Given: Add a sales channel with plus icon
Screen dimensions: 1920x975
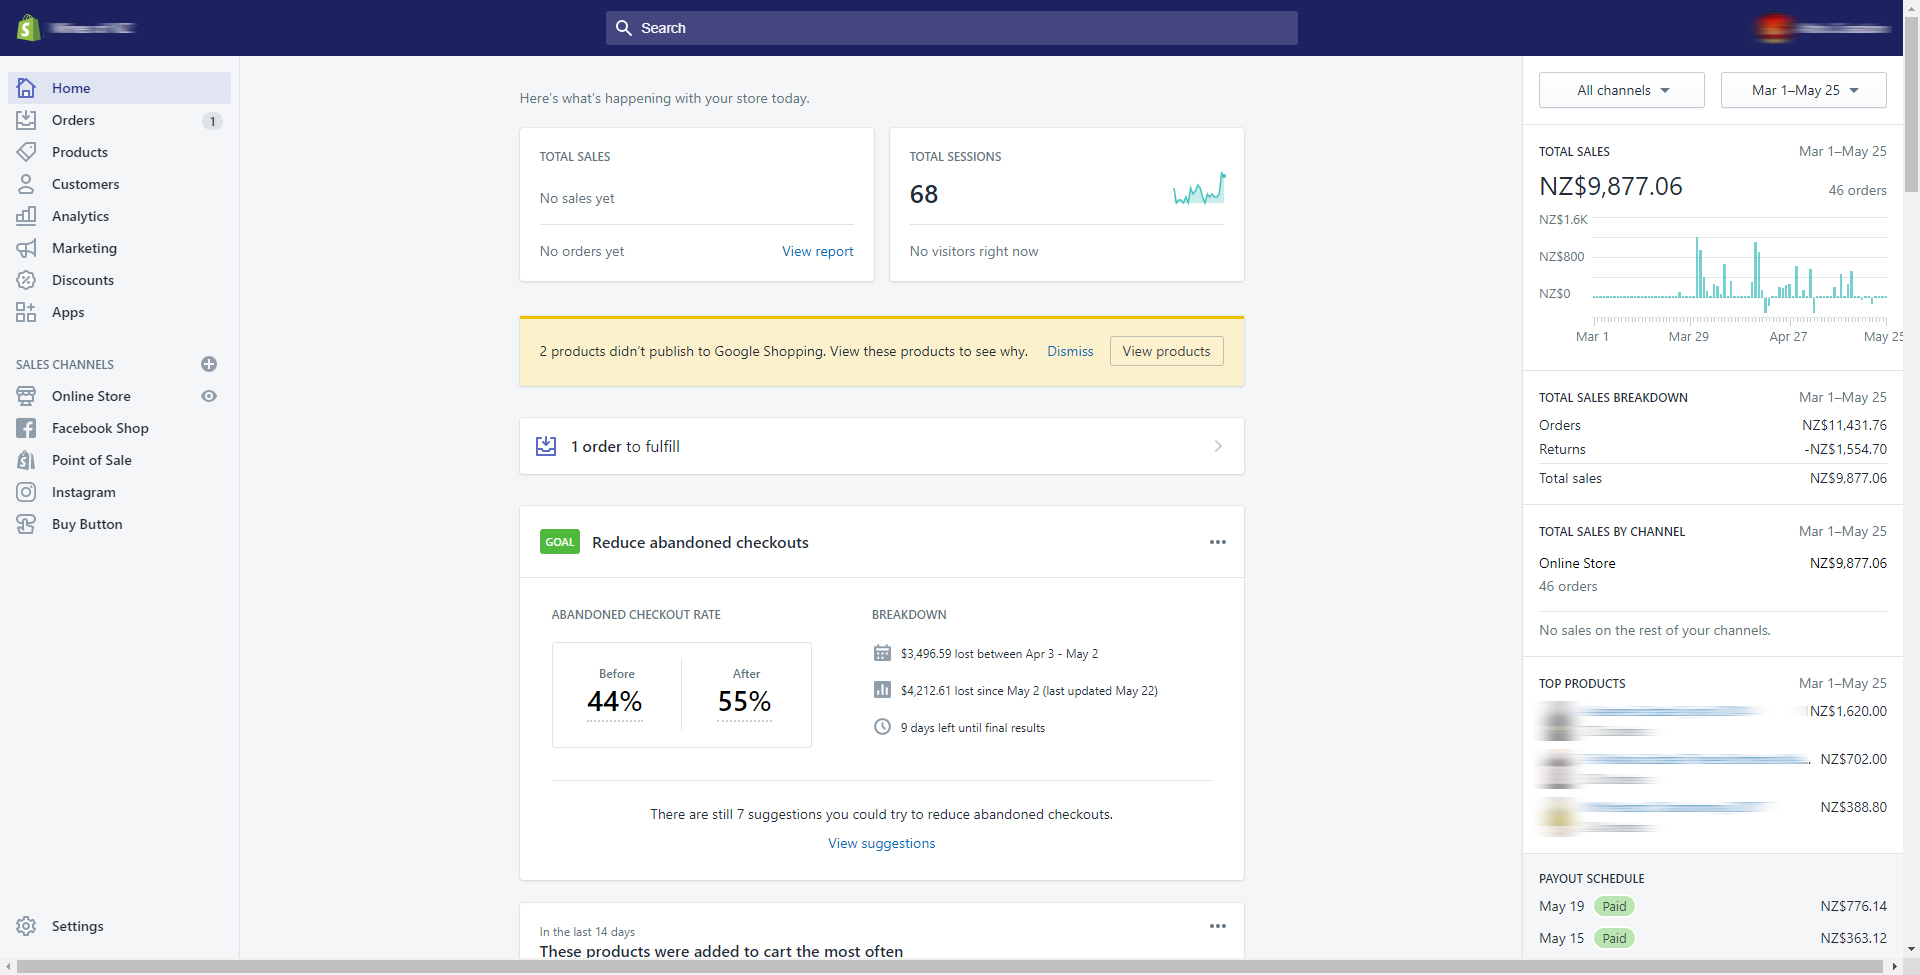Looking at the screenshot, I should click(209, 364).
